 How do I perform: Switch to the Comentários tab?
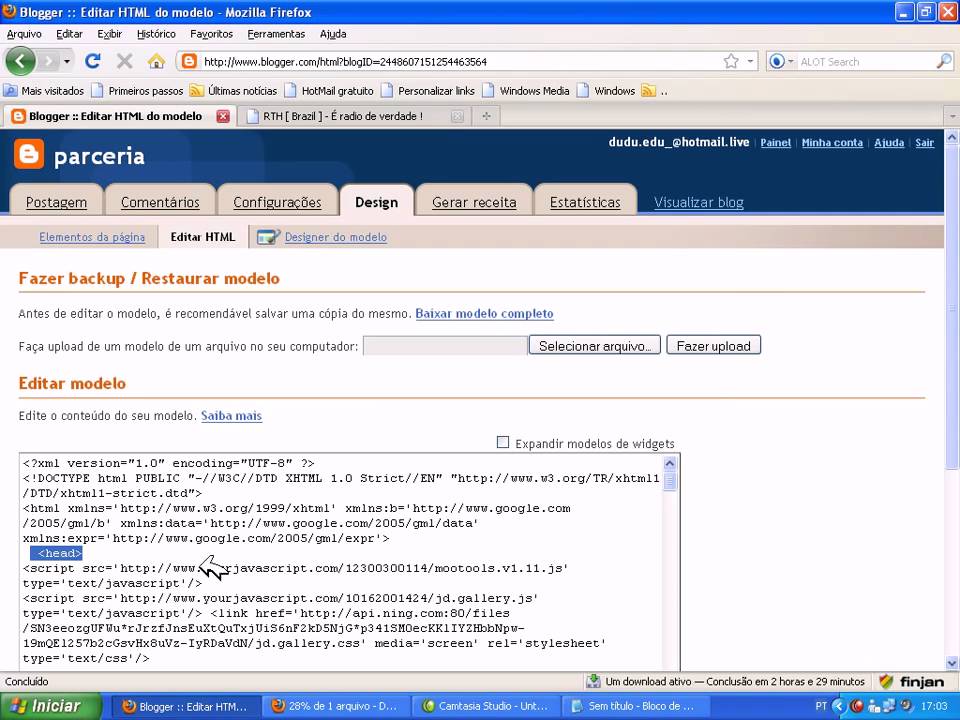coord(160,202)
